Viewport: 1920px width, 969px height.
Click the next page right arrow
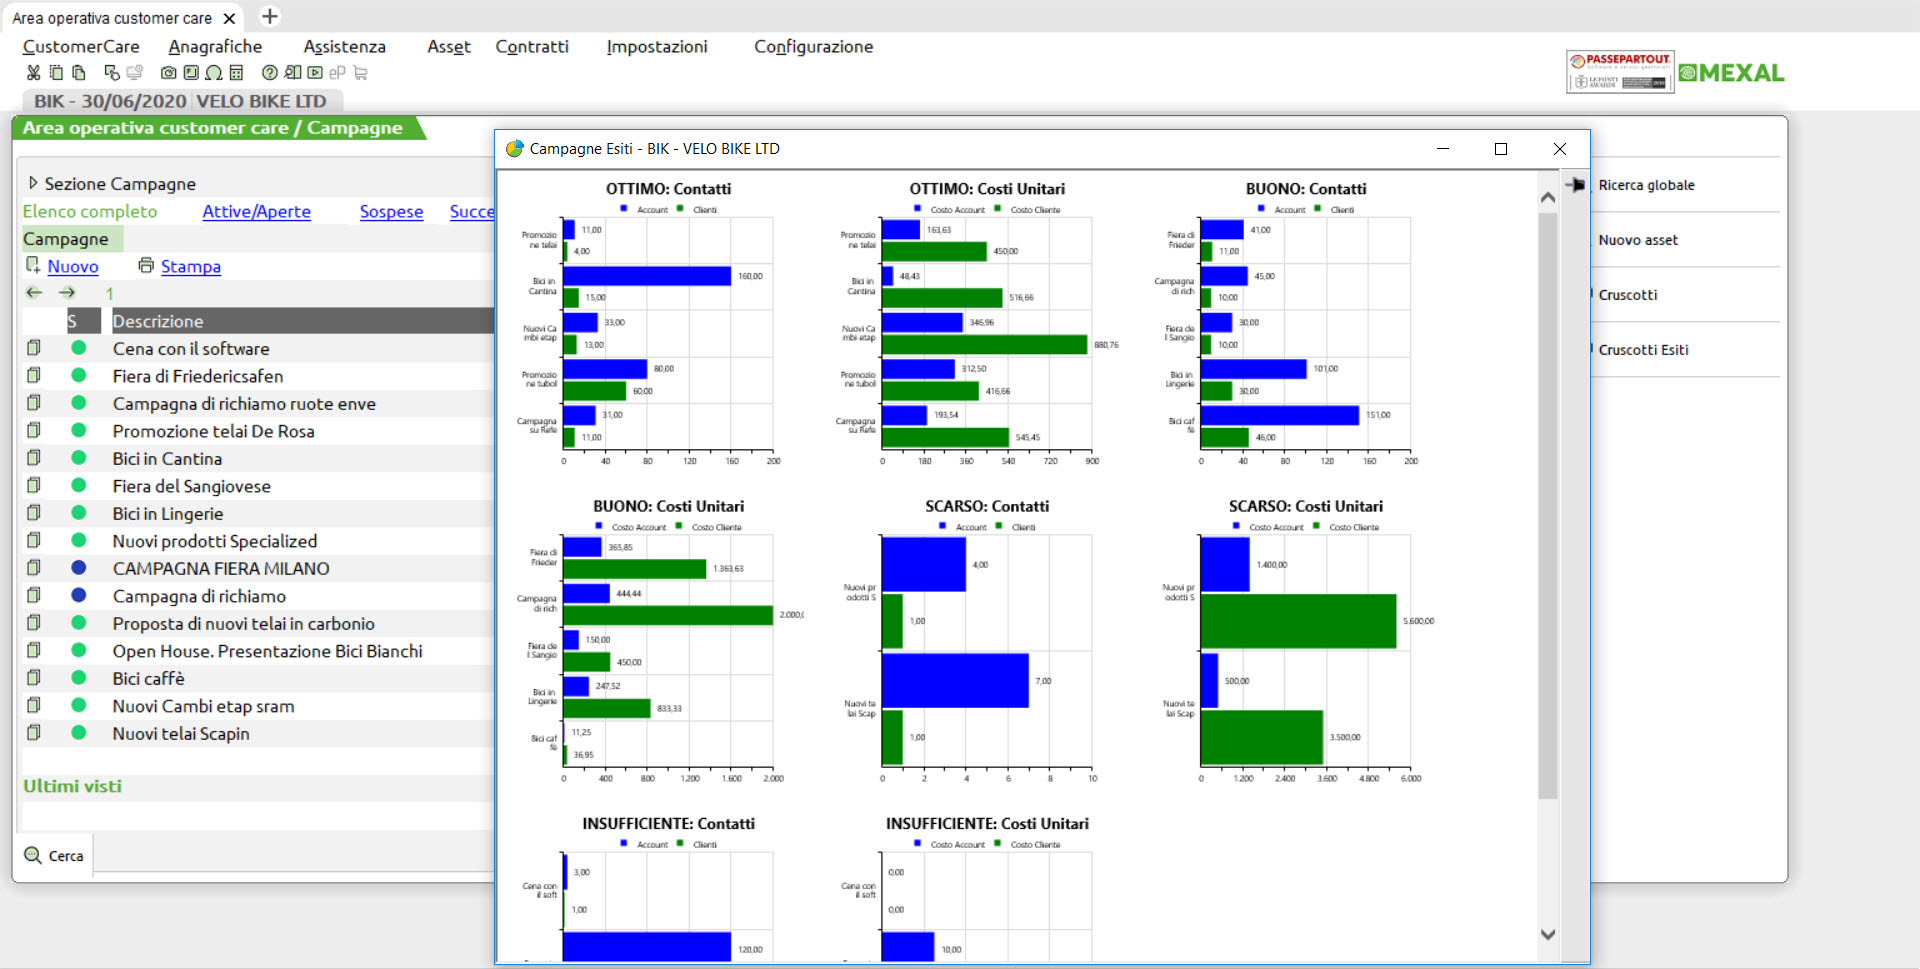point(67,293)
